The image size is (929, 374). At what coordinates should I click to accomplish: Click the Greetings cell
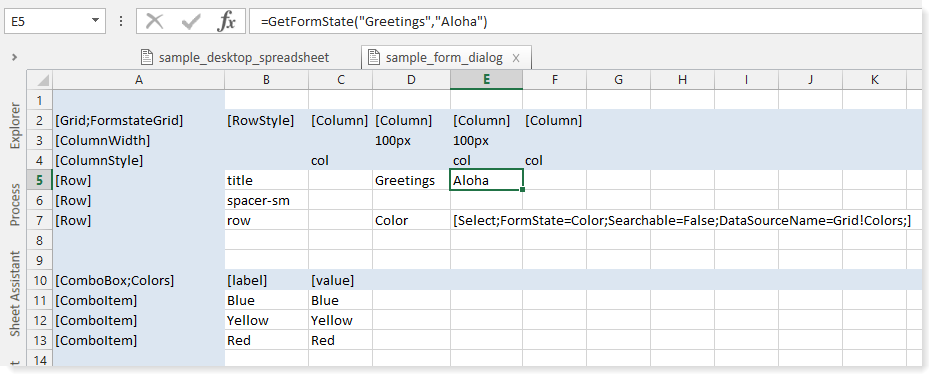[x=411, y=180]
